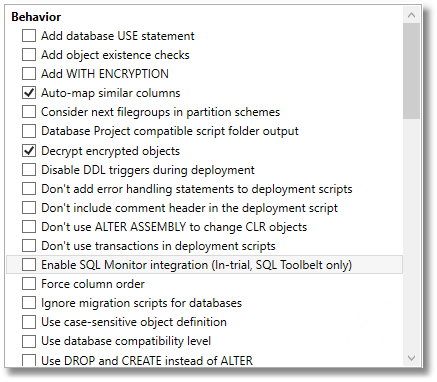
Task: Click the scrollbar up arrow
Action: pyautogui.click(x=411, y=15)
